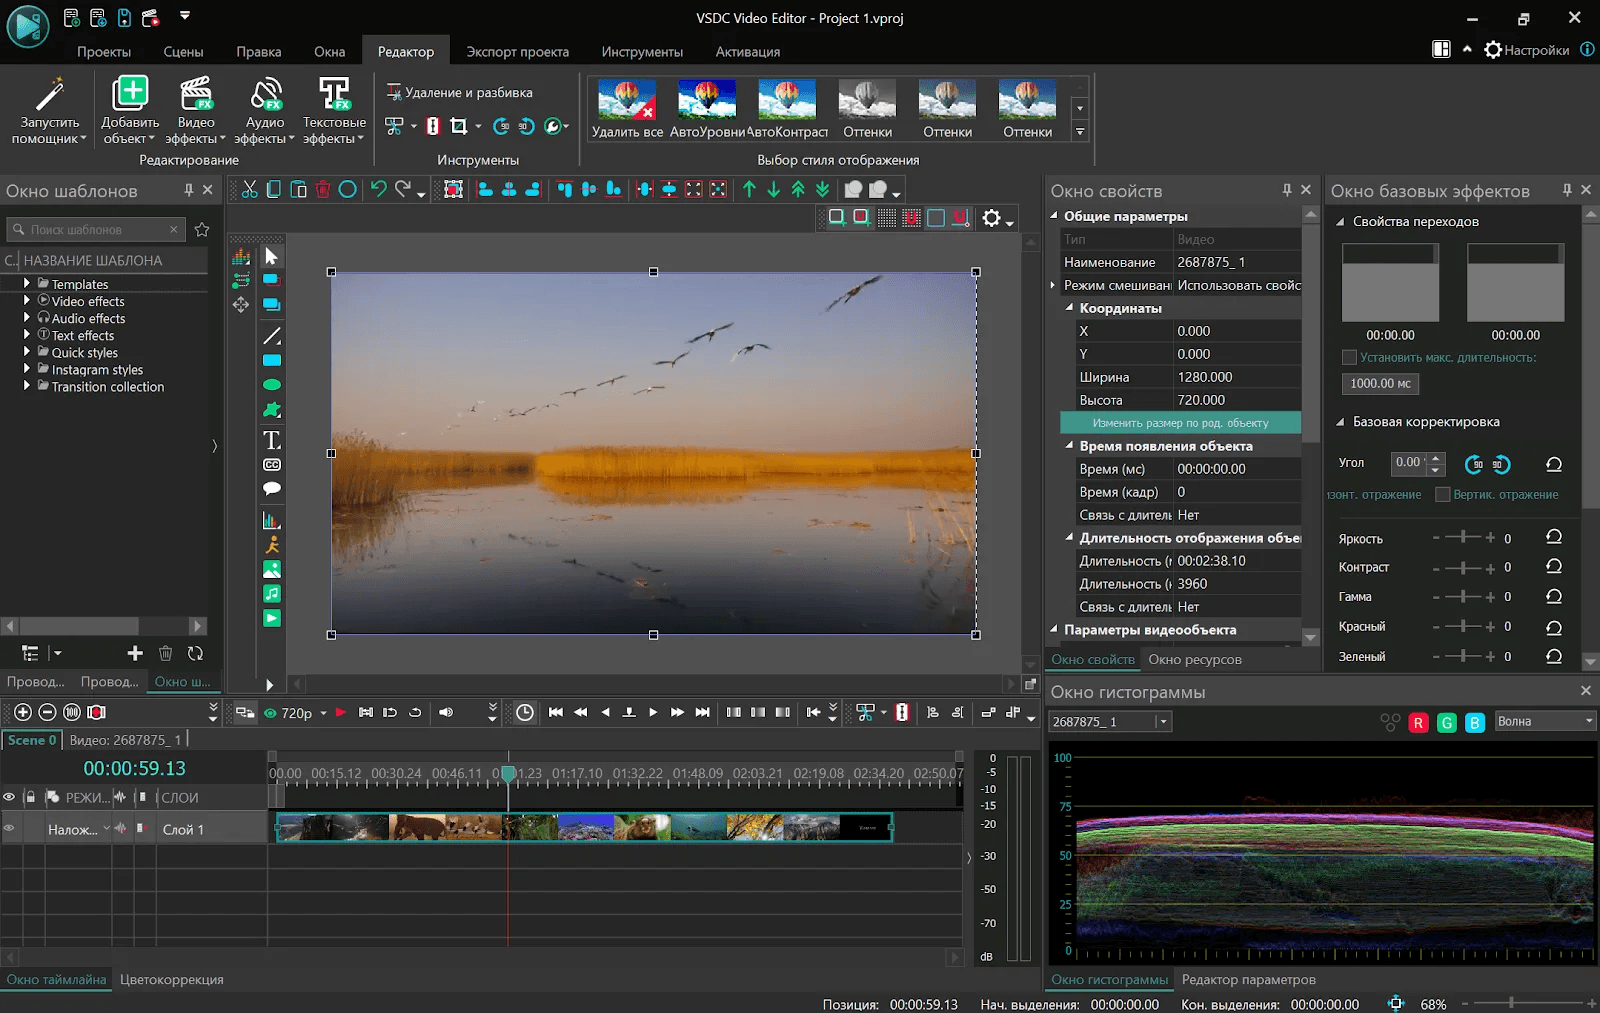Click the undo arrow icon

(x=378, y=190)
